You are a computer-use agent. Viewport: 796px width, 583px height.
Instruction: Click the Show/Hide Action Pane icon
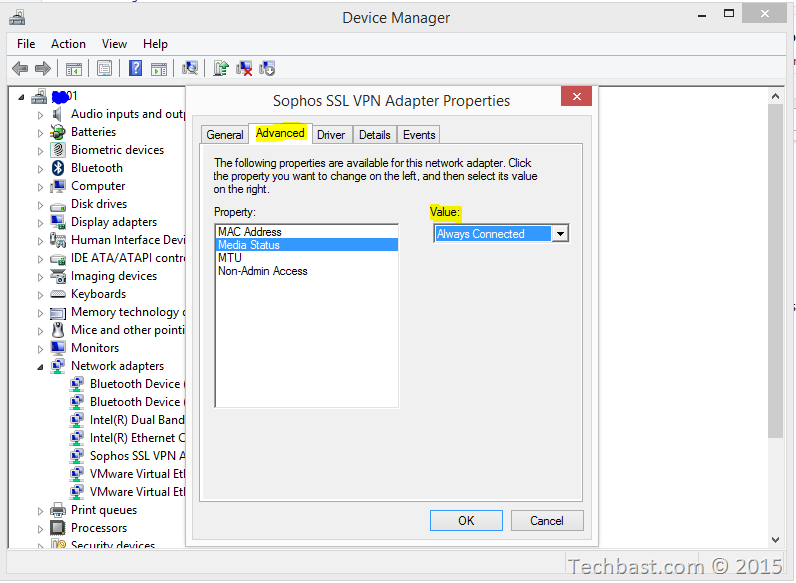click(159, 68)
